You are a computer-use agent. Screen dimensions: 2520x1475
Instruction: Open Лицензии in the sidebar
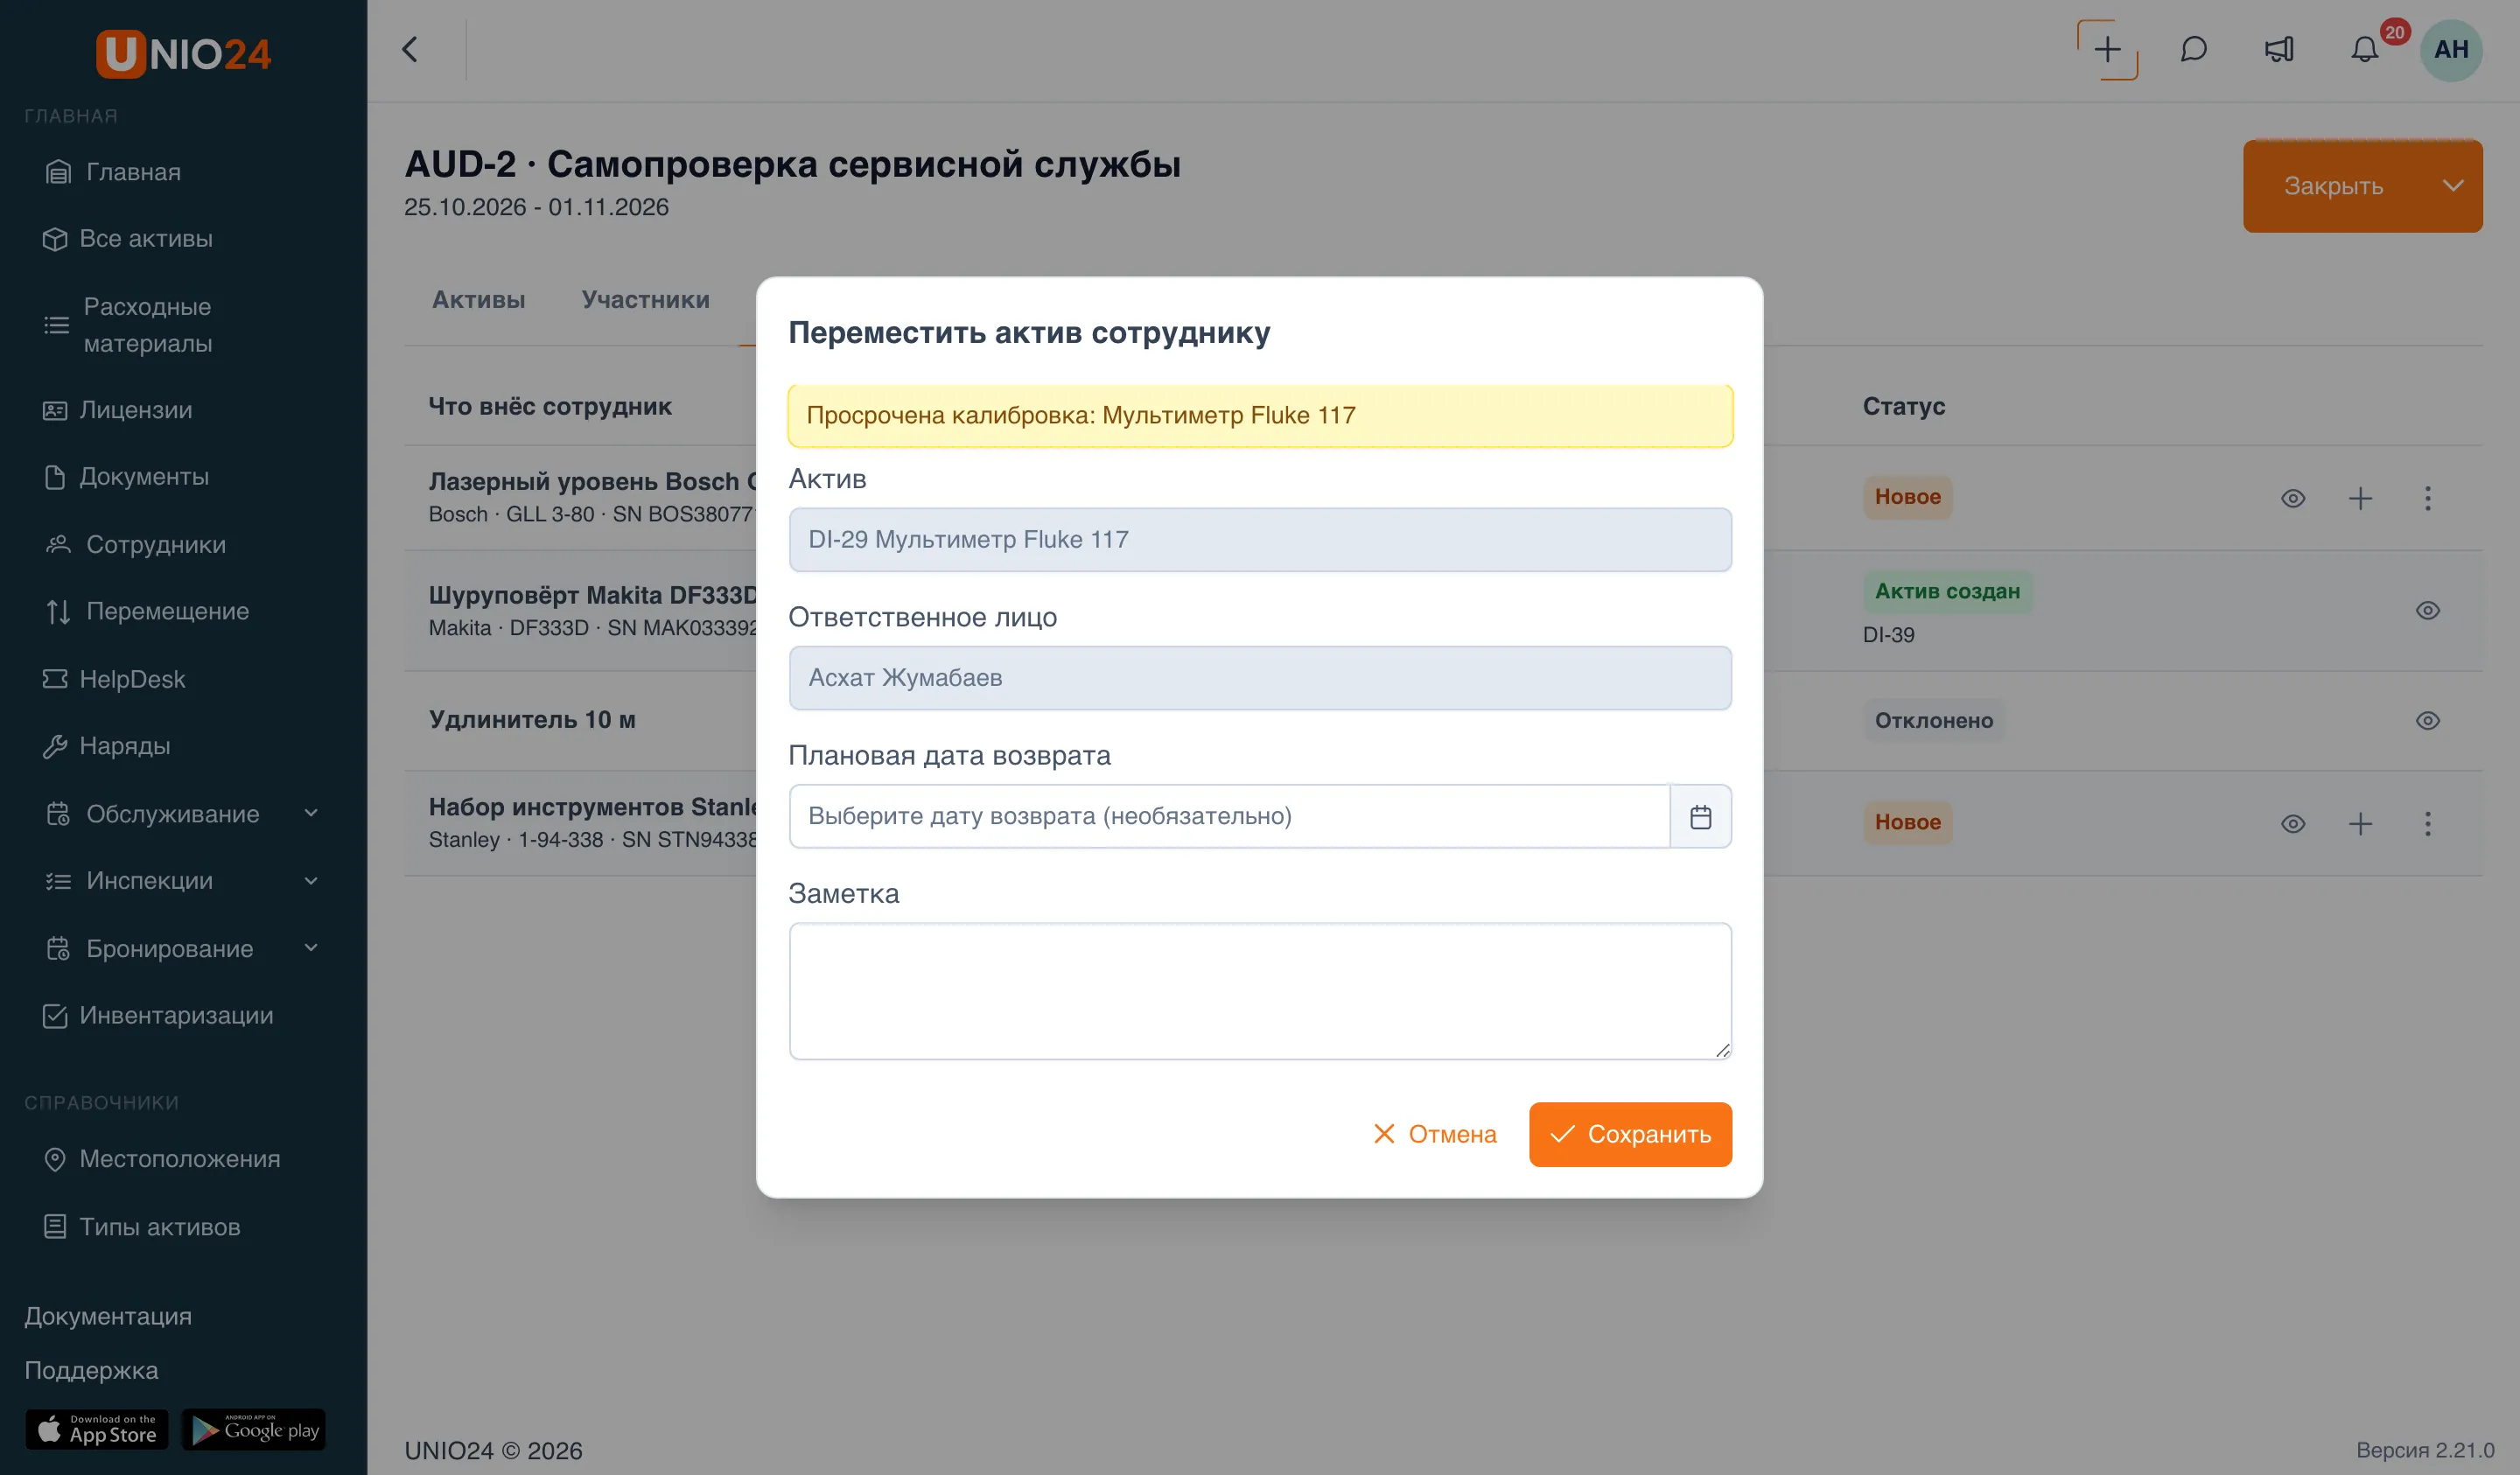tap(117, 410)
